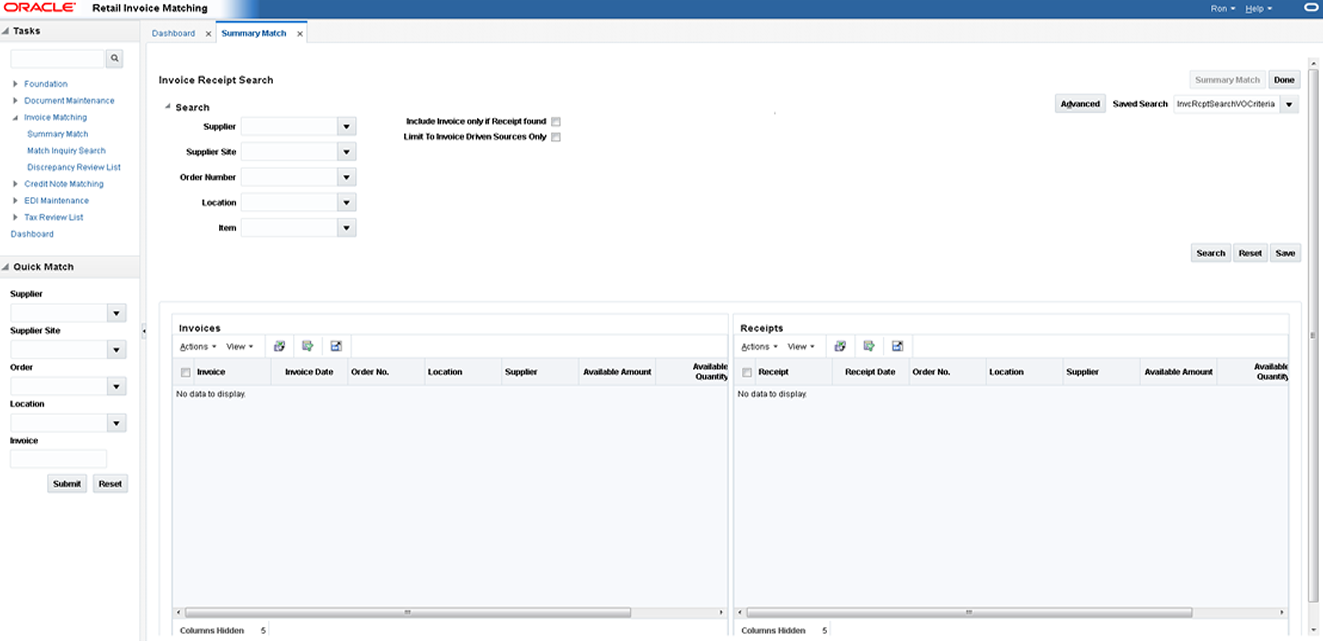Viewport: 1323px width, 642px height.
Task: Open the Invoices View menu
Action: (x=239, y=346)
